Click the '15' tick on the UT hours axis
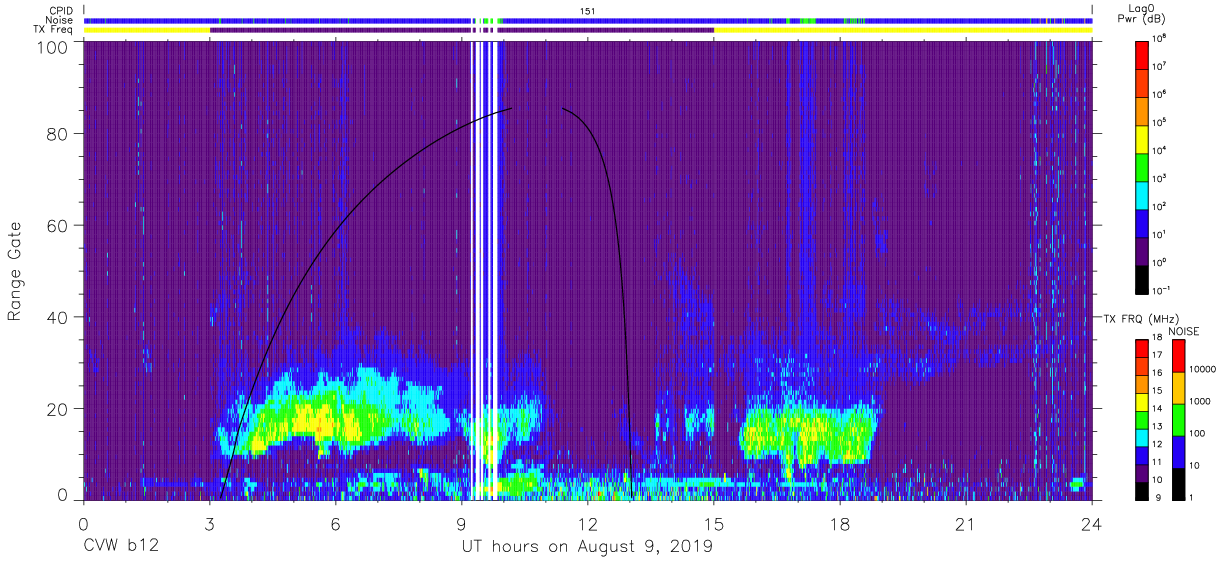Screen dimensions: 1228x567 [x=714, y=525]
